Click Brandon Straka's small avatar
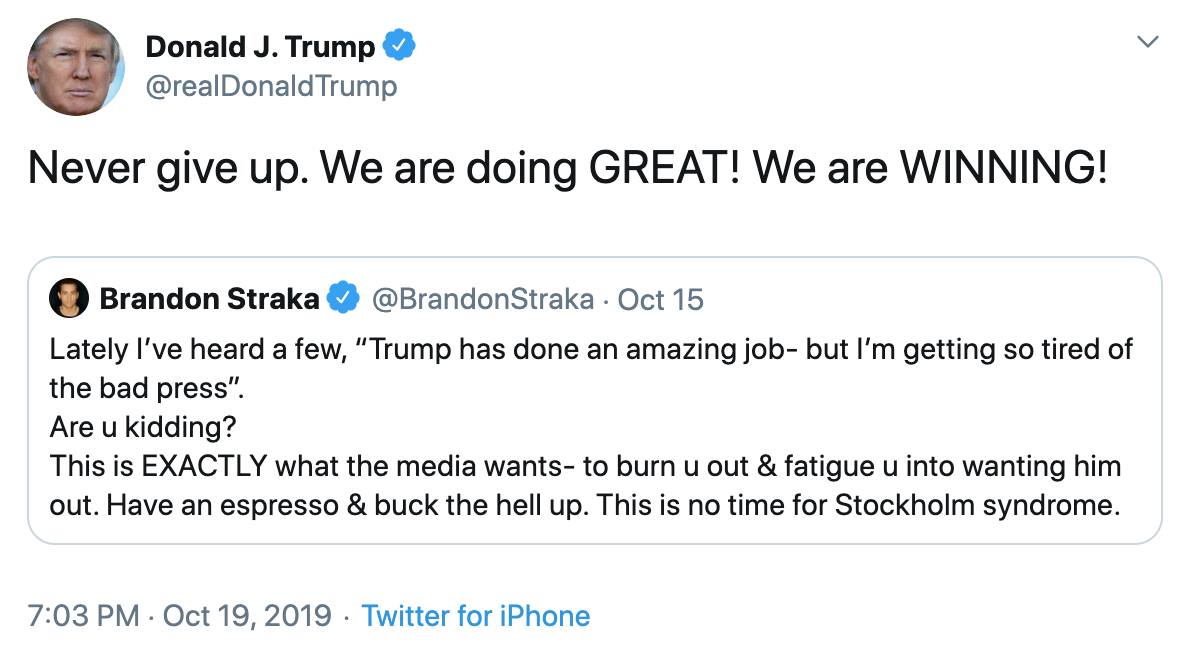 69,299
